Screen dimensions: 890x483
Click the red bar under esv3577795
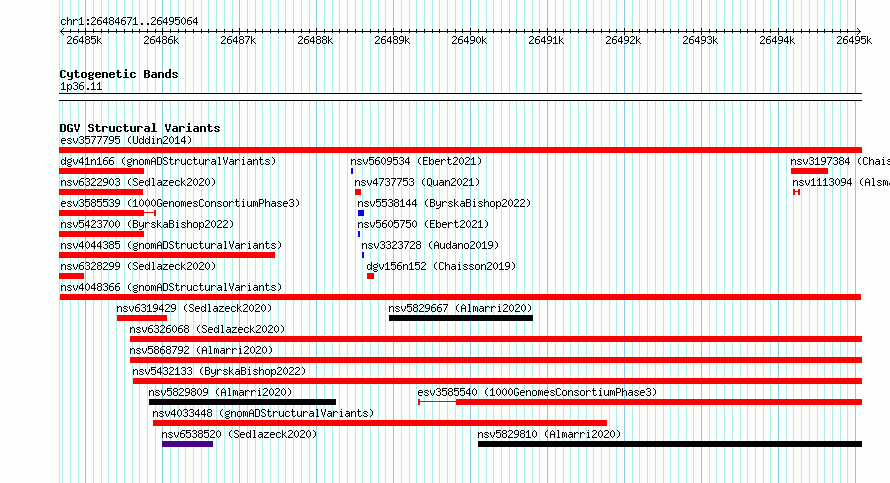460,150
